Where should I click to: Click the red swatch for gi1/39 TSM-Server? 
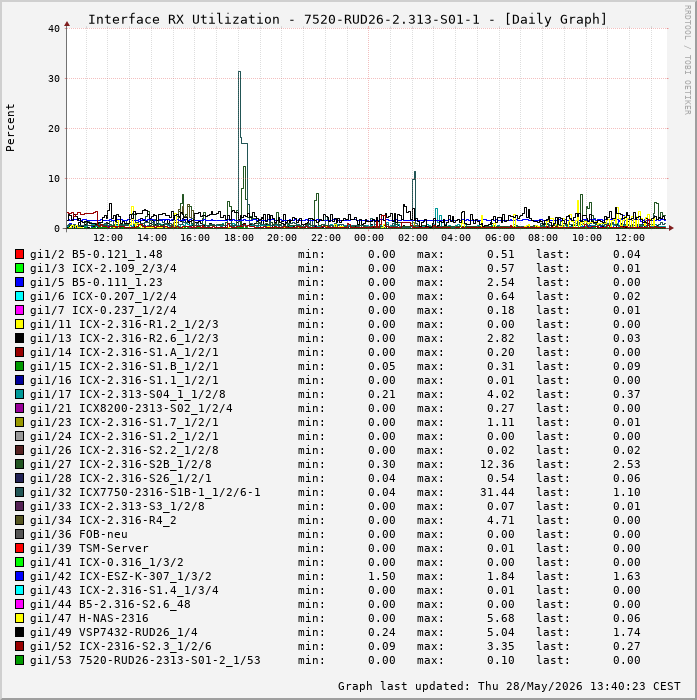point(19,548)
